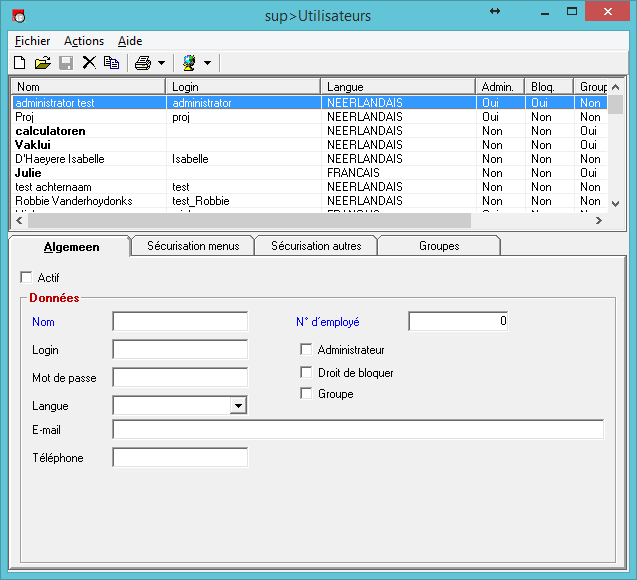Switch to the Groupes tab
This screenshot has width=637, height=580.
[439, 246]
